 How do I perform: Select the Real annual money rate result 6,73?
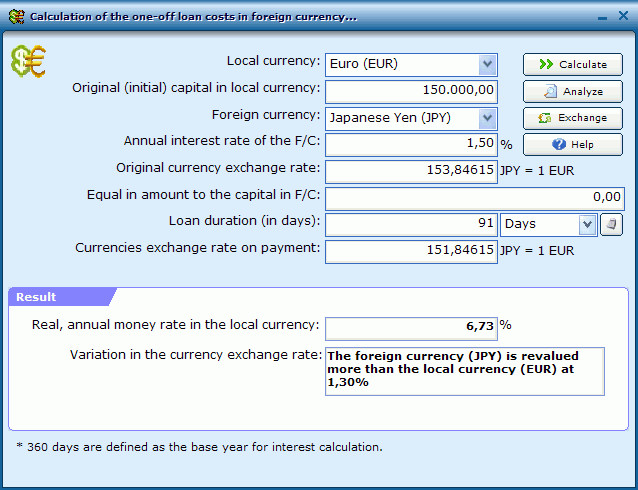coord(411,328)
